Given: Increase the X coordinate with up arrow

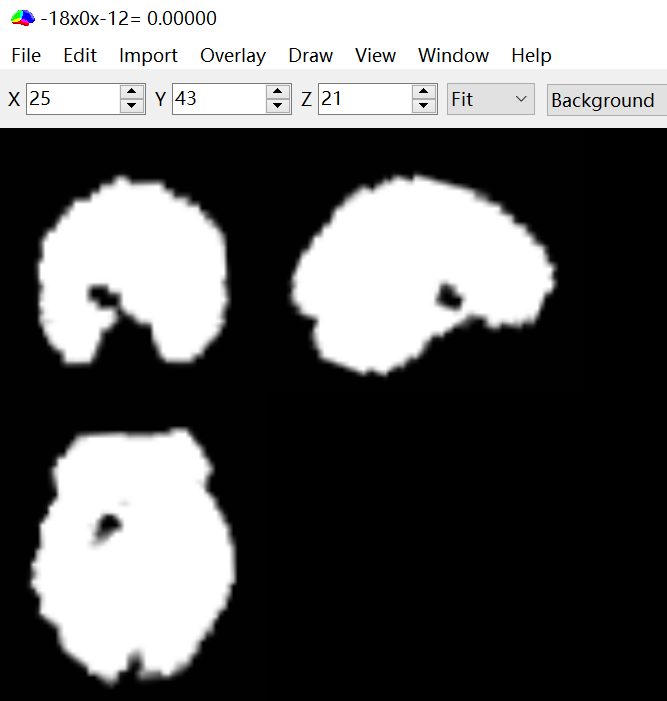Looking at the screenshot, I should pyautogui.click(x=132, y=92).
